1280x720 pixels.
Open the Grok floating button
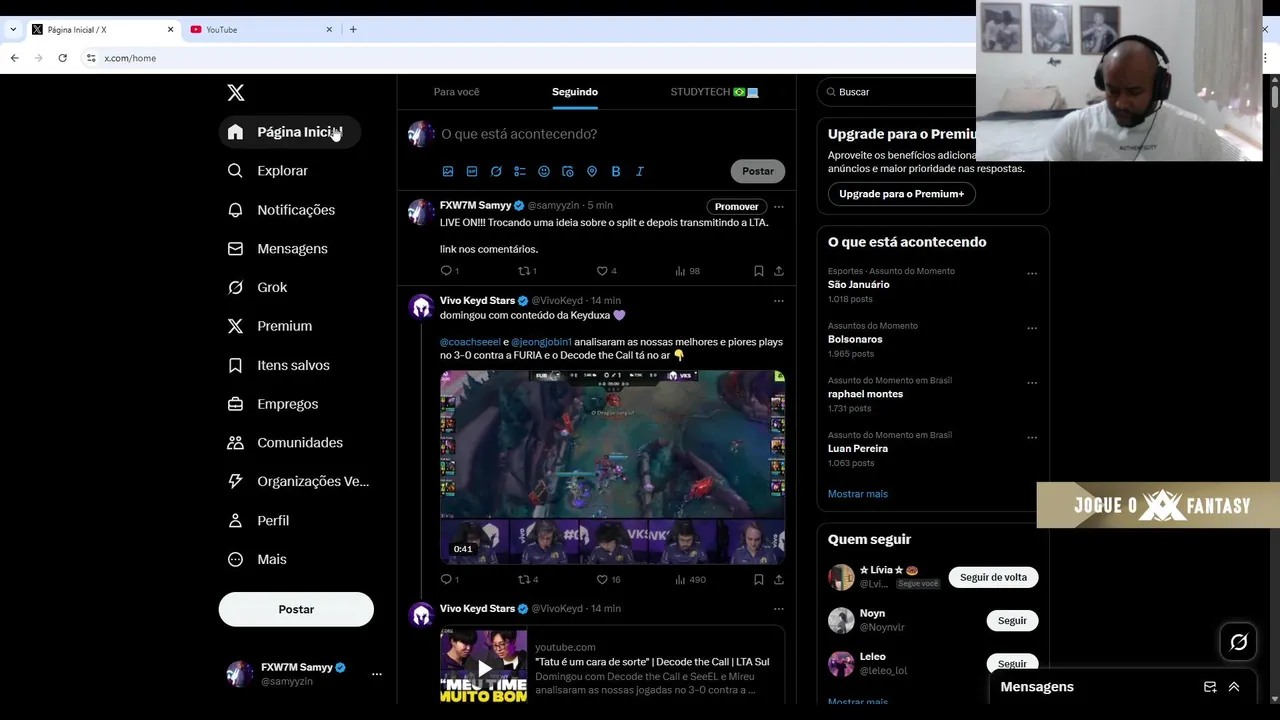1238,642
